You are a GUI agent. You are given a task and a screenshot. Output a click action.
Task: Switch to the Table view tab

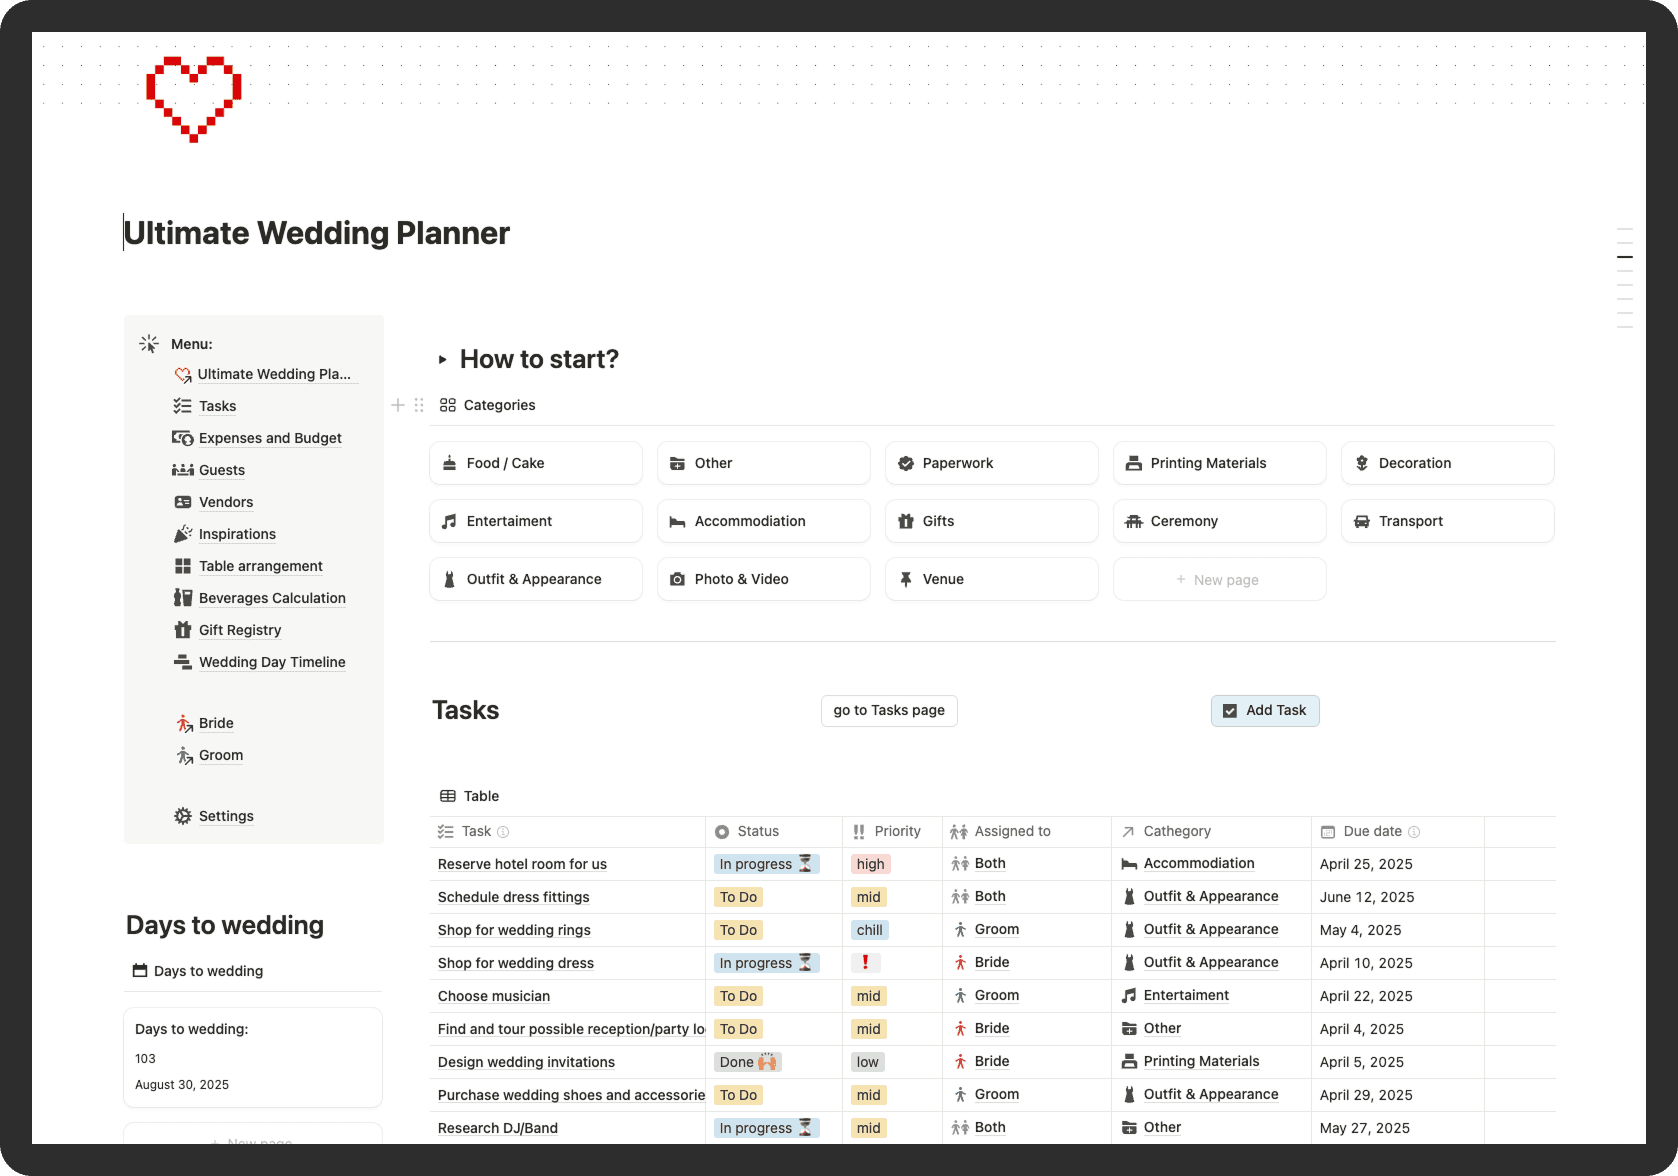[x=469, y=796]
